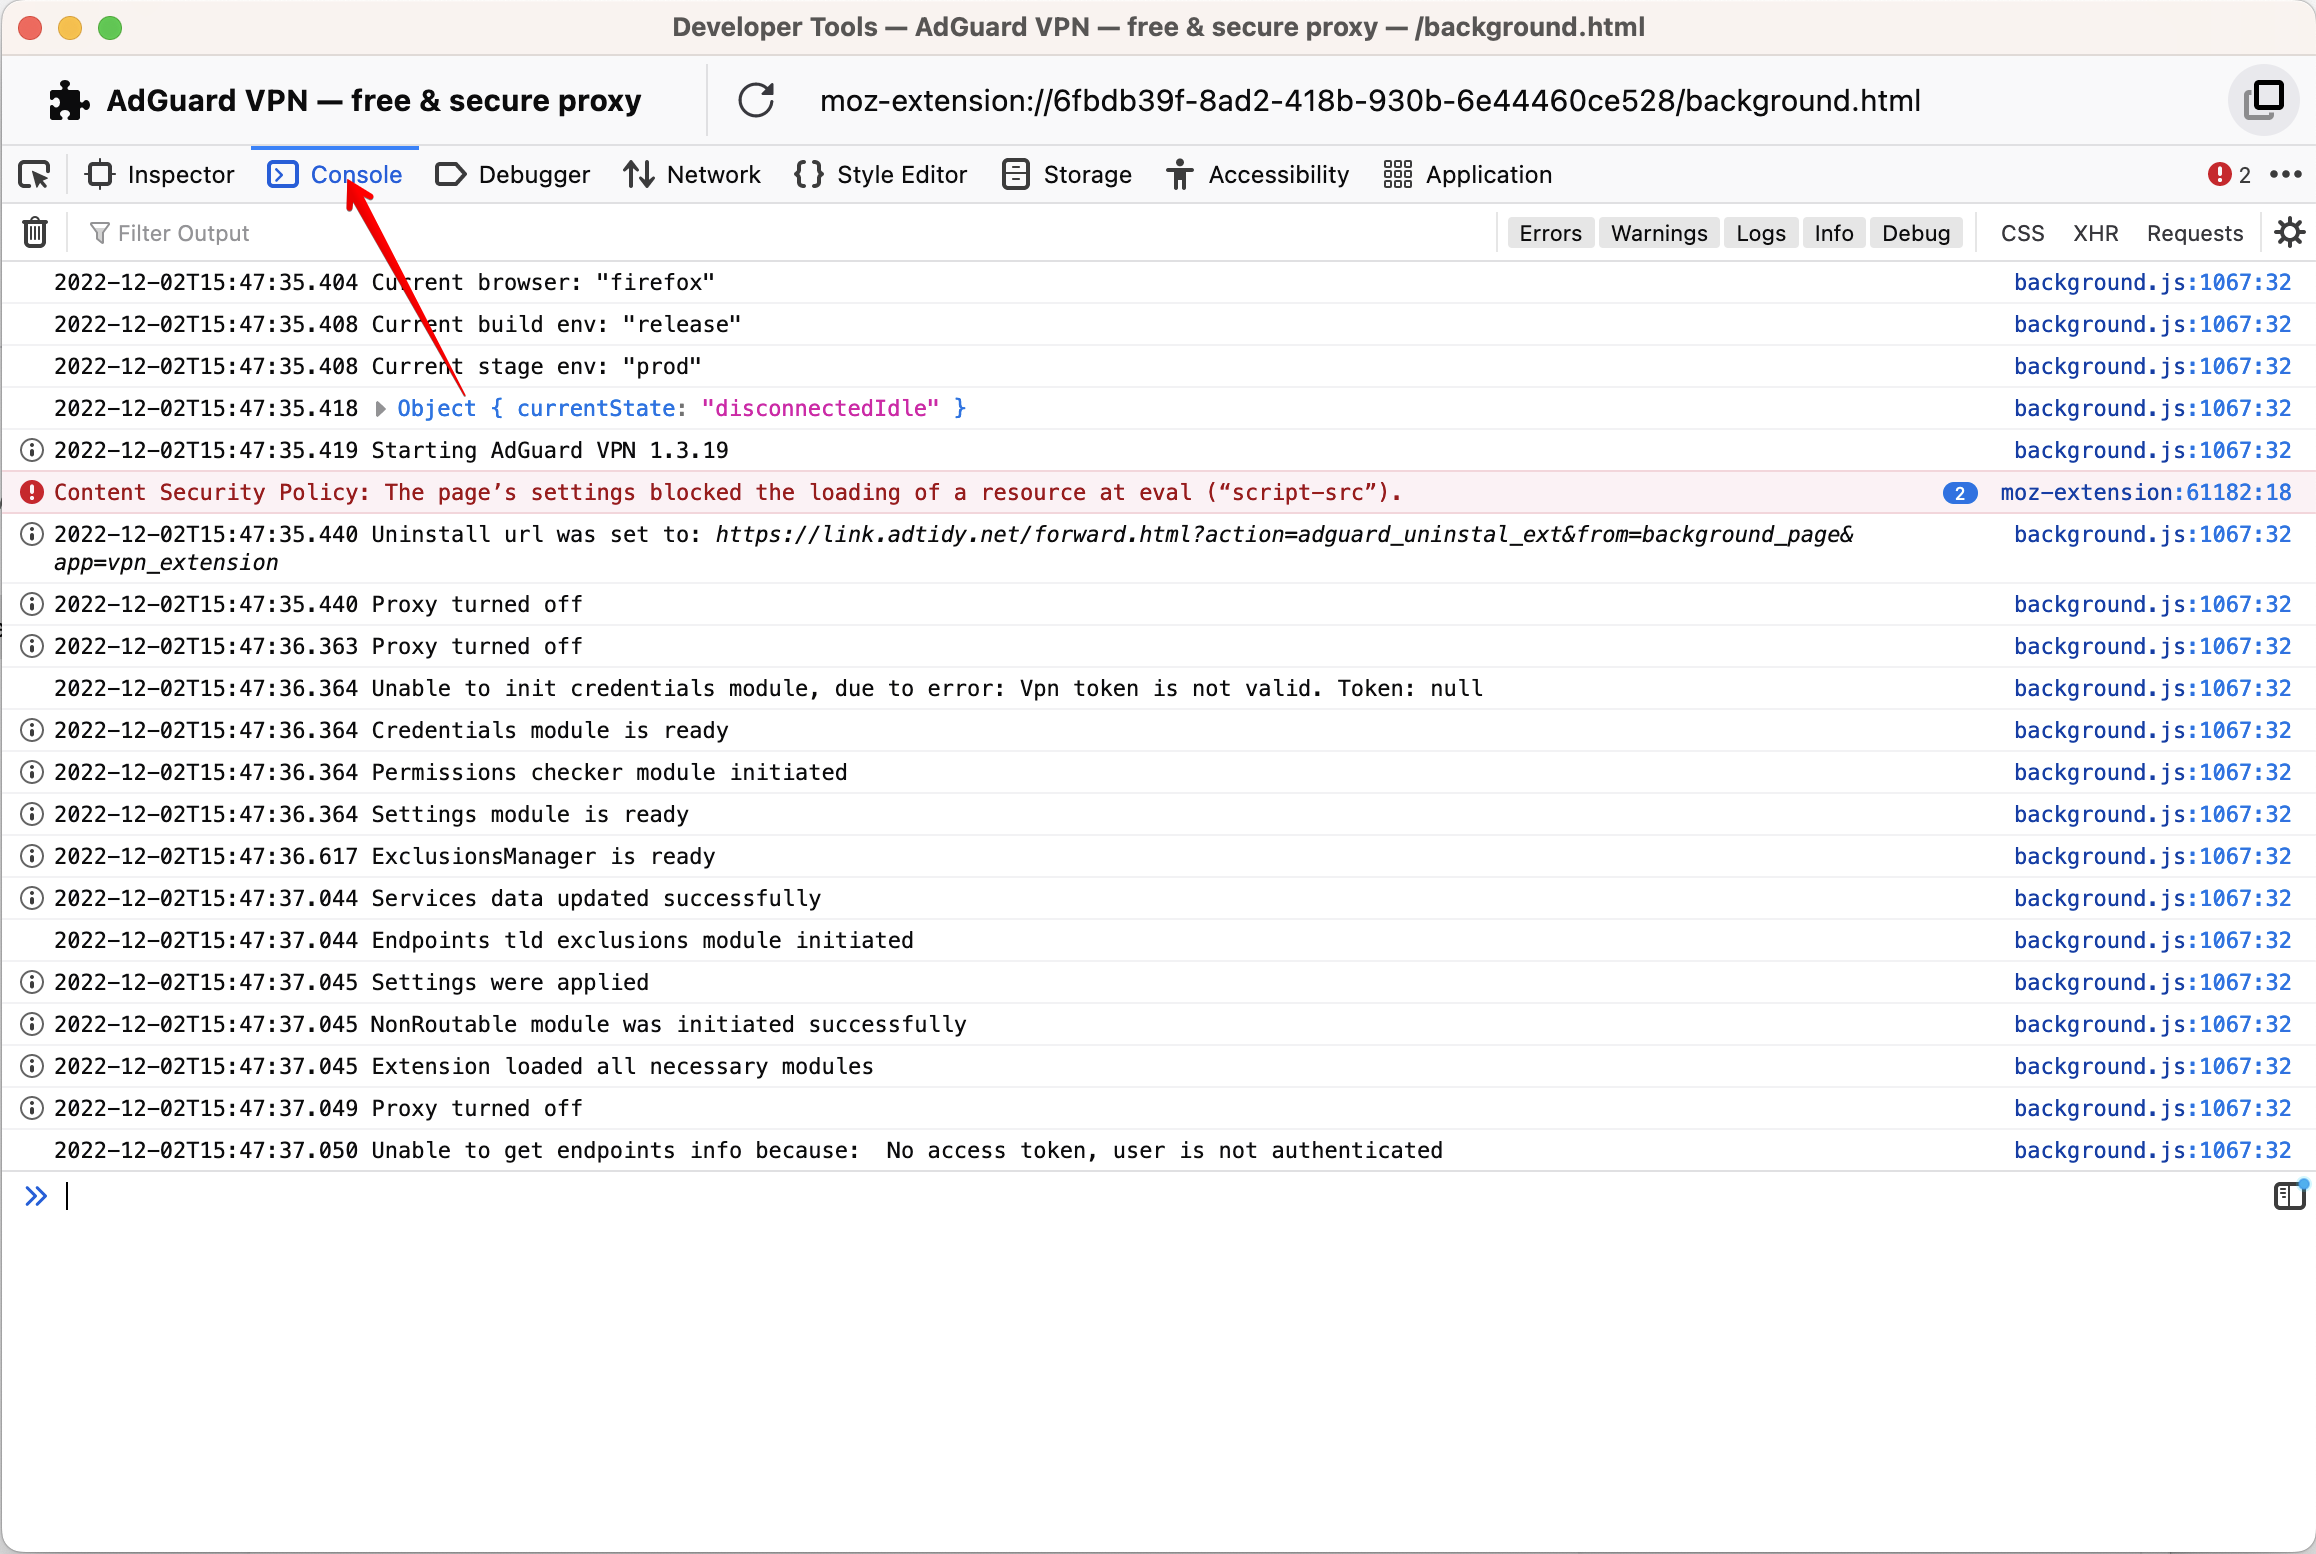2316x1554 pixels.
Task: Toggle the Errors filter button
Action: (x=1550, y=232)
